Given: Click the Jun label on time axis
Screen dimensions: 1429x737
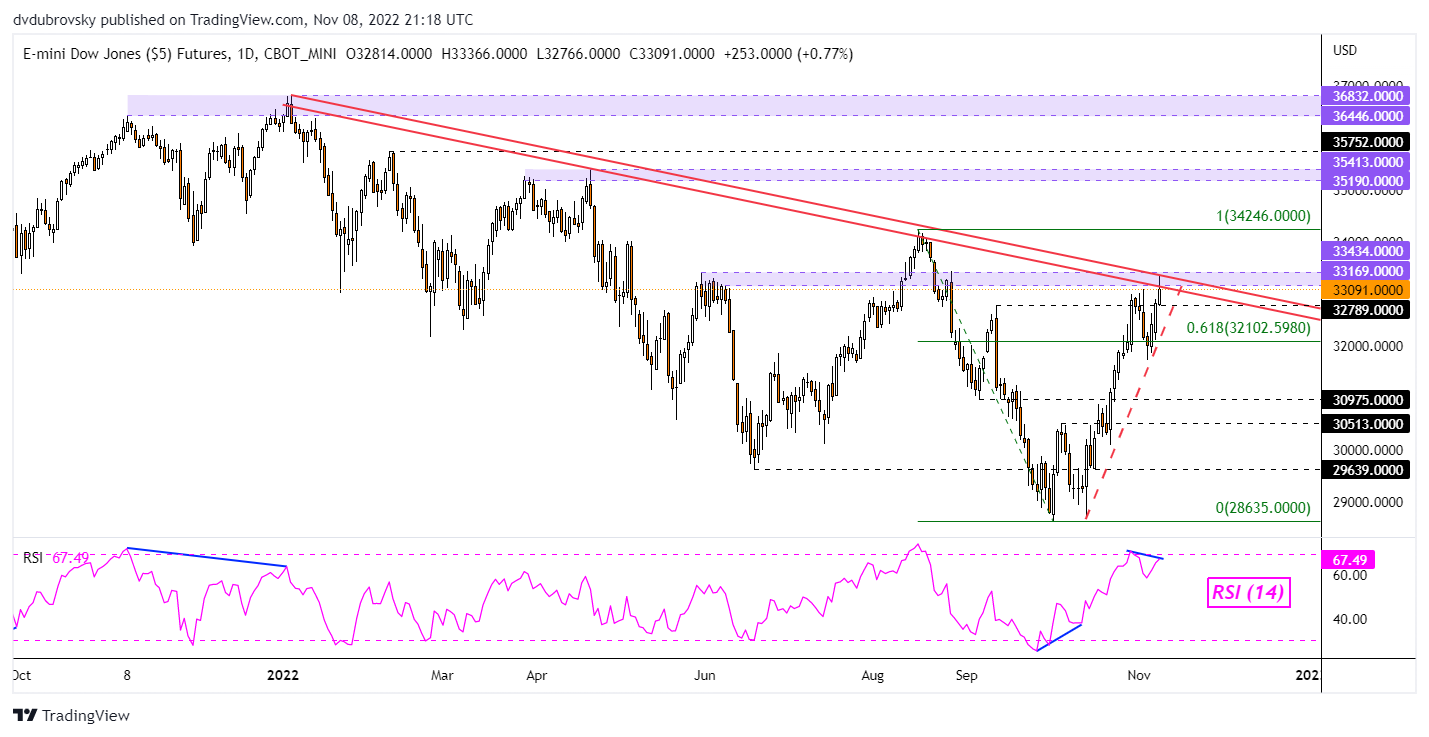Looking at the screenshot, I should point(705,675).
